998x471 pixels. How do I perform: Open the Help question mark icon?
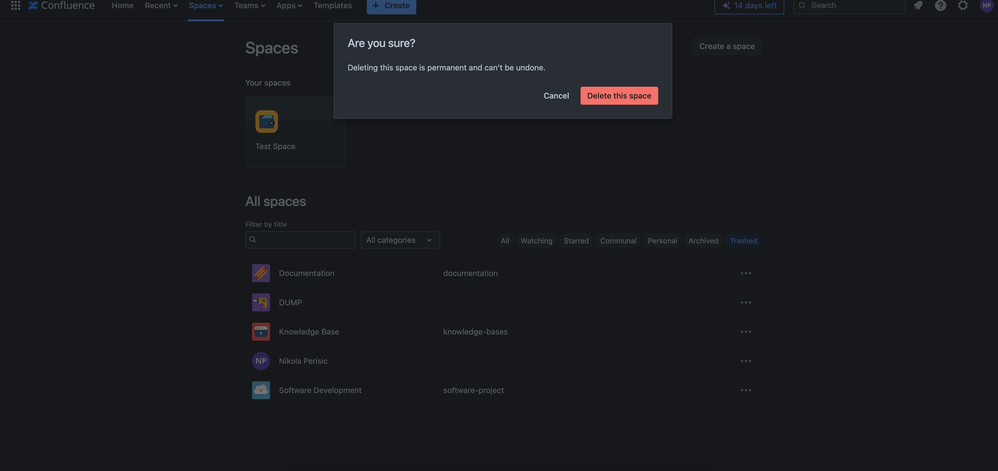coord(940,5)
